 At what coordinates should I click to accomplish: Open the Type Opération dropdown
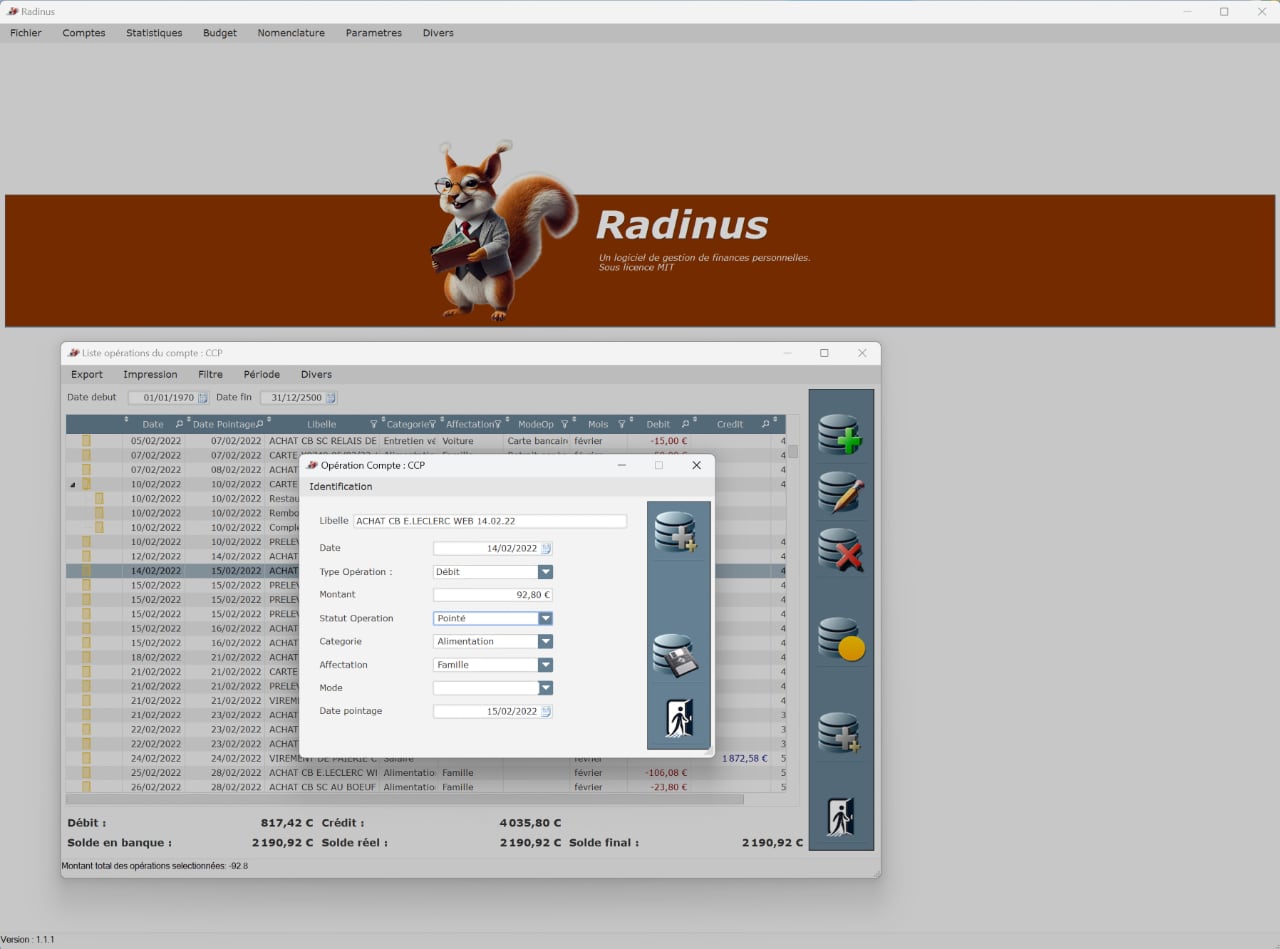(544, 570)
